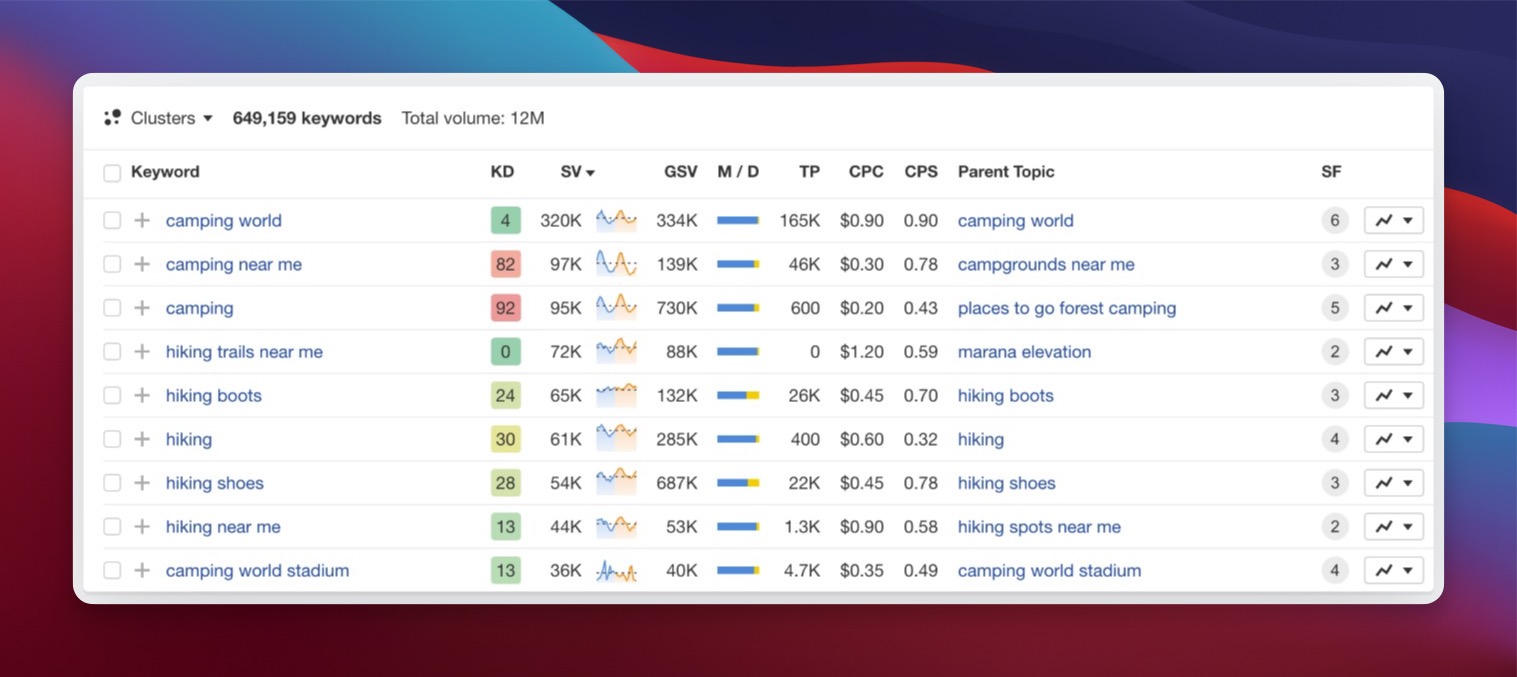Expand the dropdown arrow on the hiking chart button
The width and height of the screenshot is (1517, 677).
(1408, 439)
